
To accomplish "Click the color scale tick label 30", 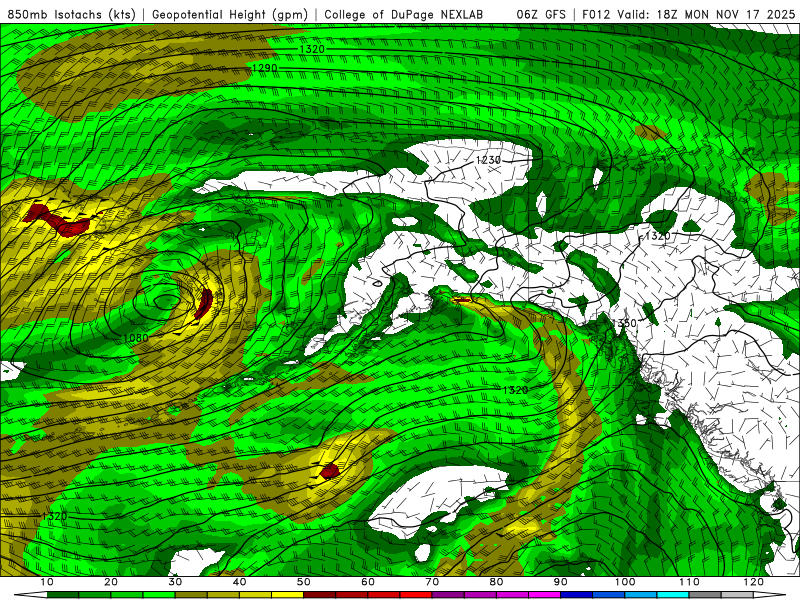I will [175, 582].
